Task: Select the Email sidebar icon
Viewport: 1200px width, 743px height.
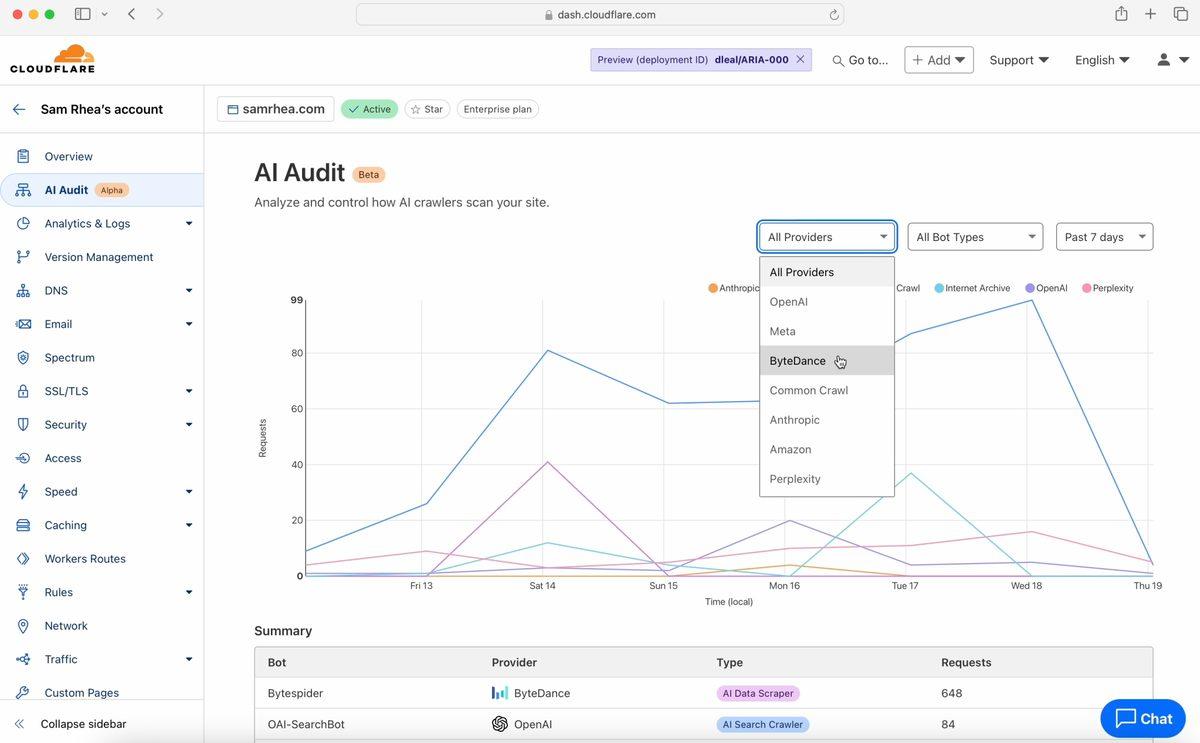Action: (x=23, y=323)
